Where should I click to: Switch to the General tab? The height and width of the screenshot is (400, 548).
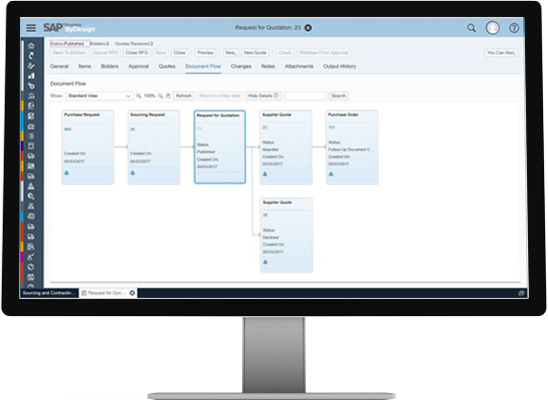point(59,66)
